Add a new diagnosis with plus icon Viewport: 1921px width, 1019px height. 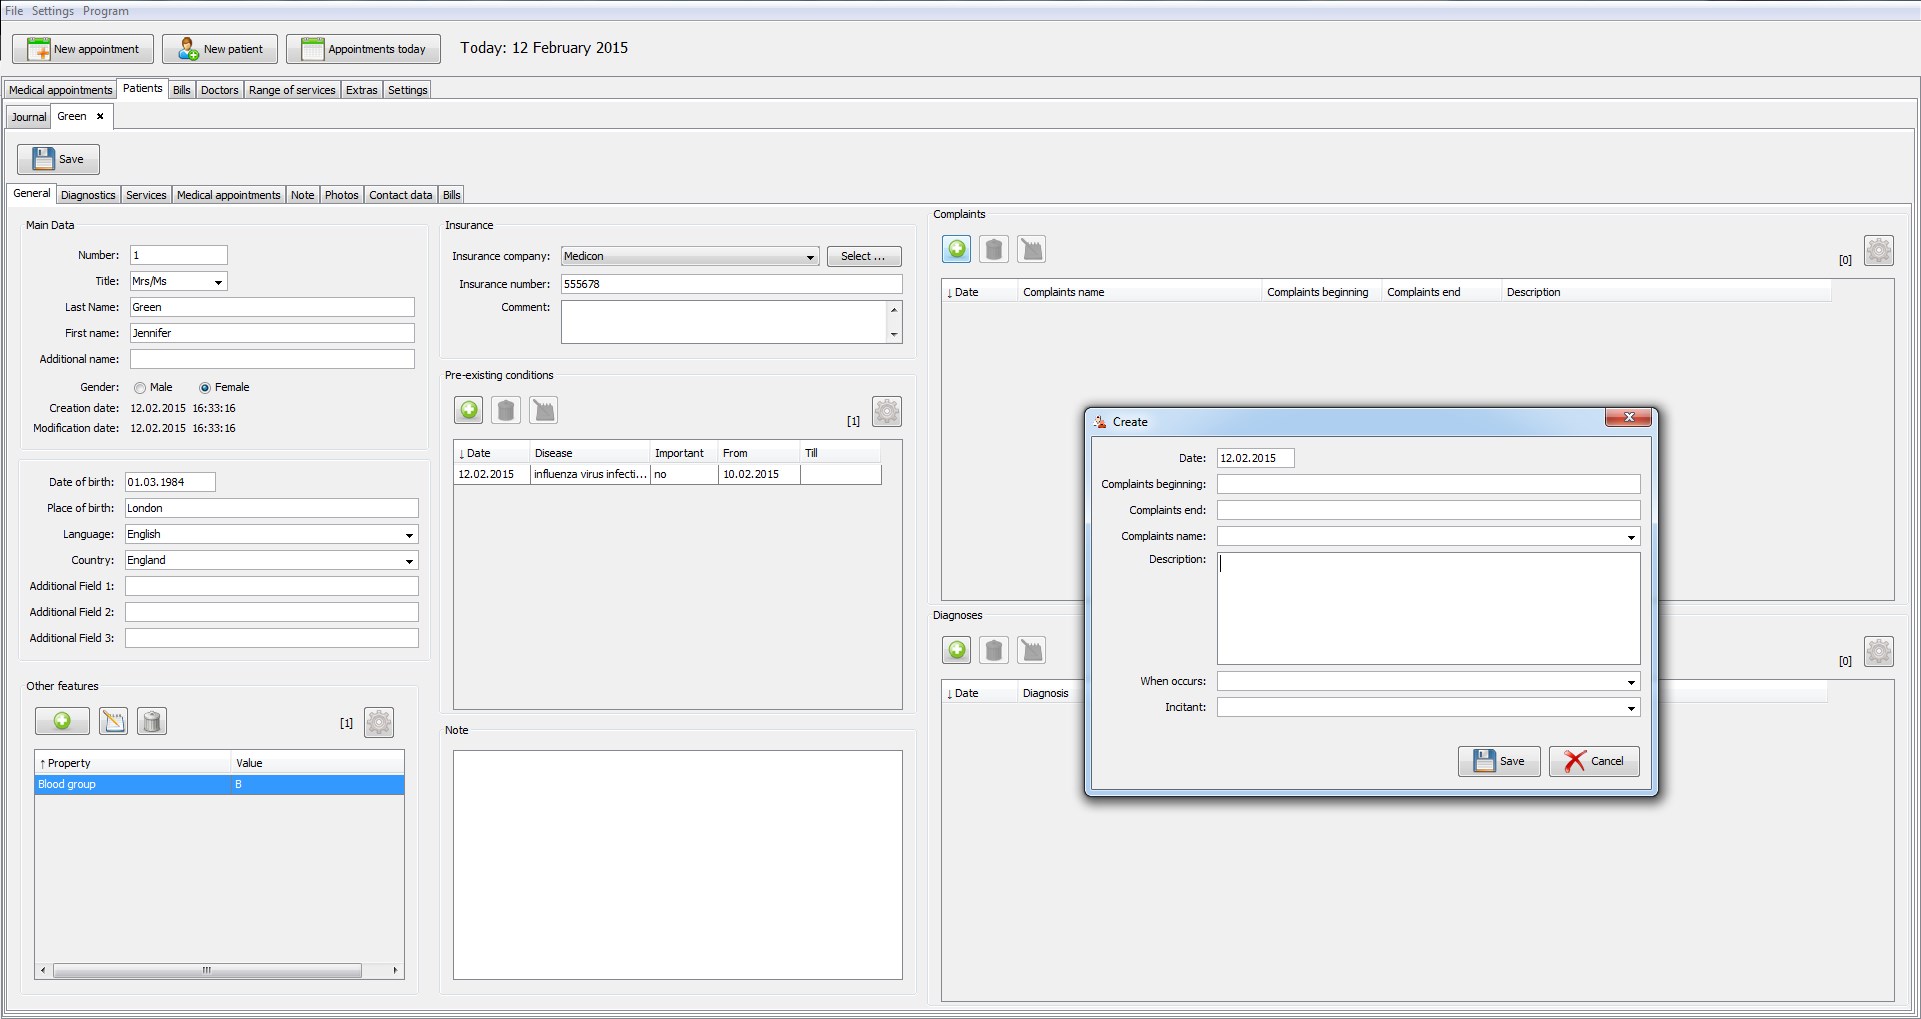(956, 650)
